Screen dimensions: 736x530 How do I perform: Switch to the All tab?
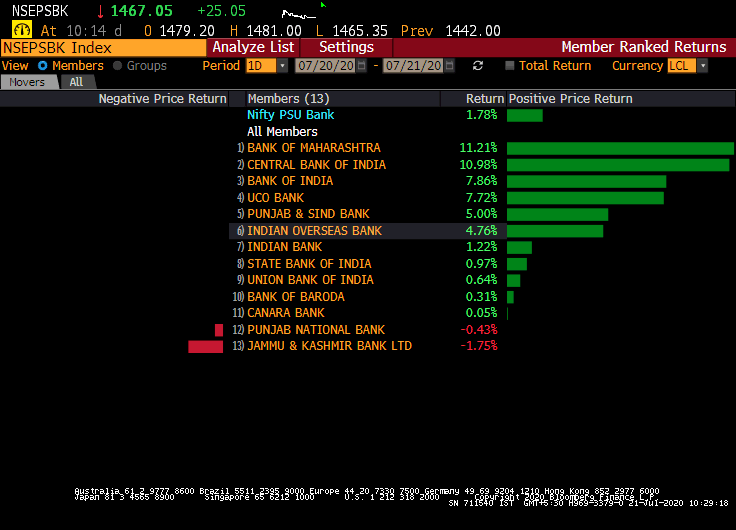76,82
